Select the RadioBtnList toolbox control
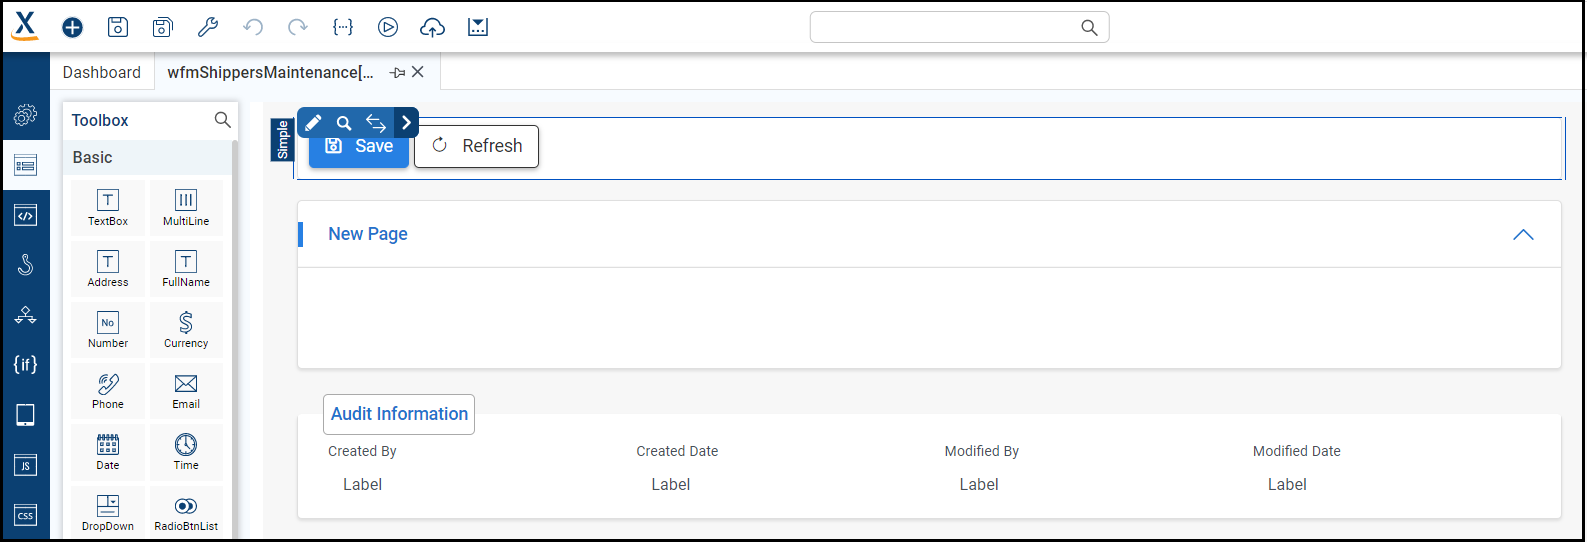1587x542 pixels. (x=186, y=512)
